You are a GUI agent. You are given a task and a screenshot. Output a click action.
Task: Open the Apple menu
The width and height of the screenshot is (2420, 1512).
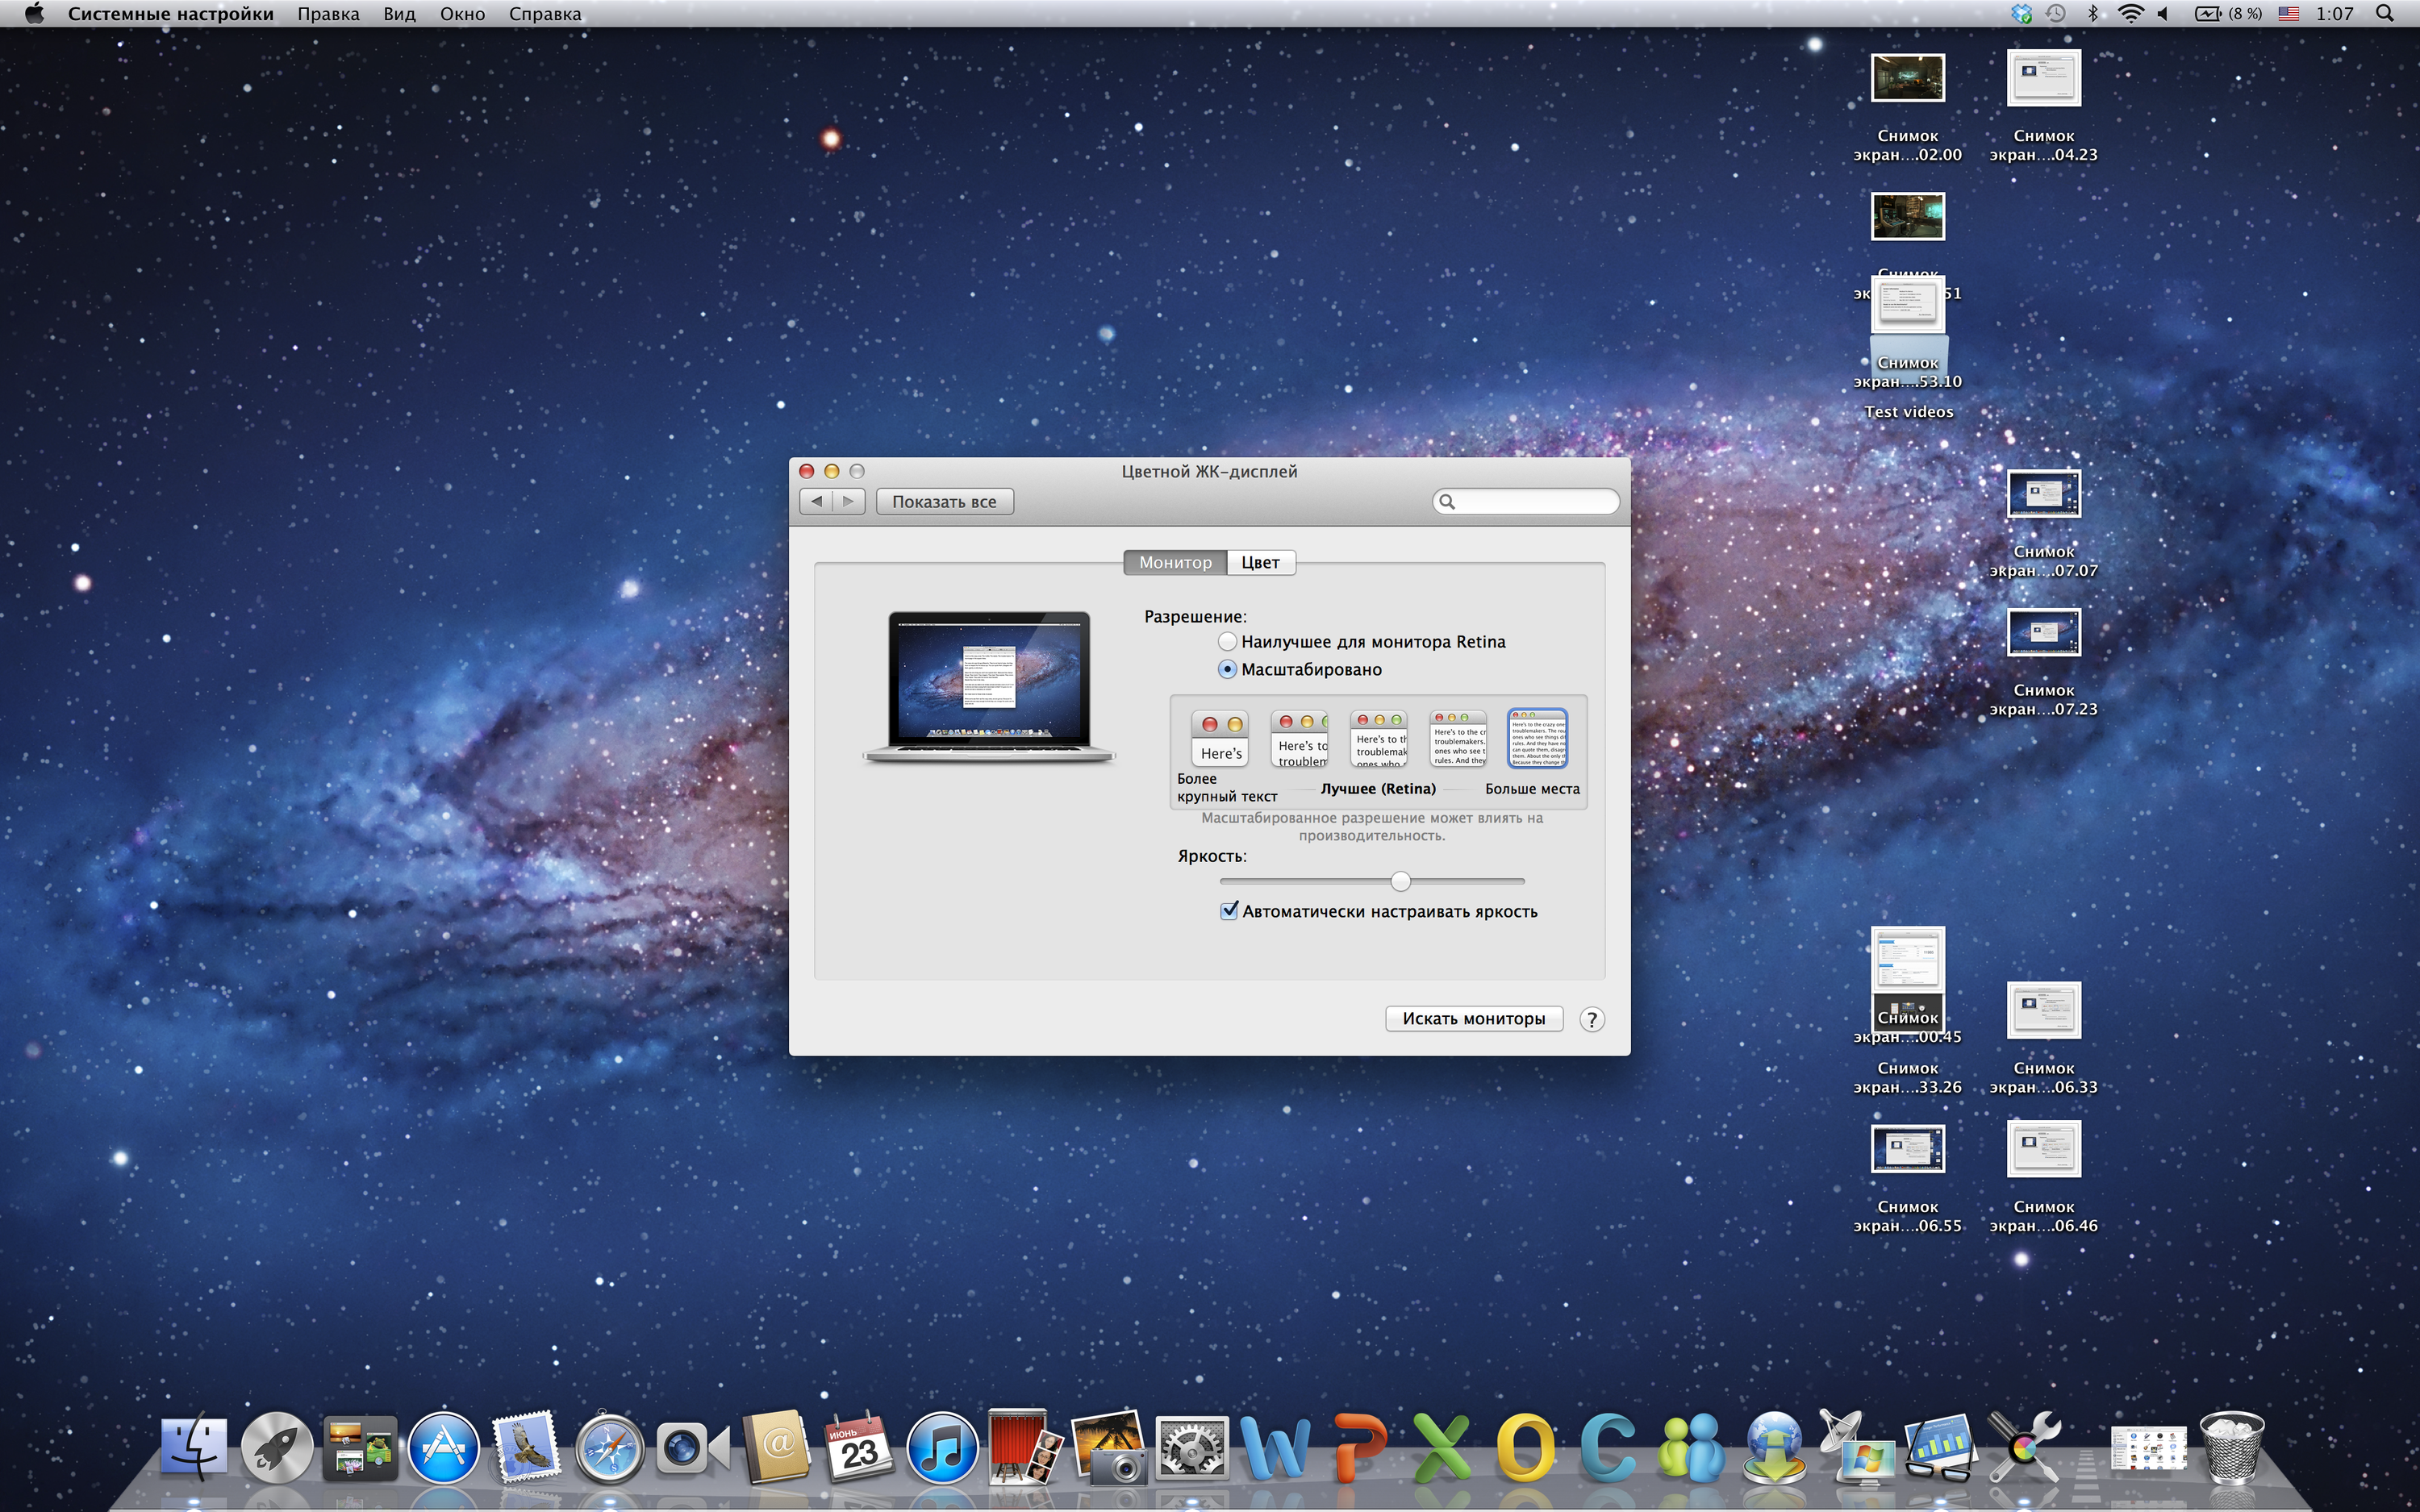34,14
